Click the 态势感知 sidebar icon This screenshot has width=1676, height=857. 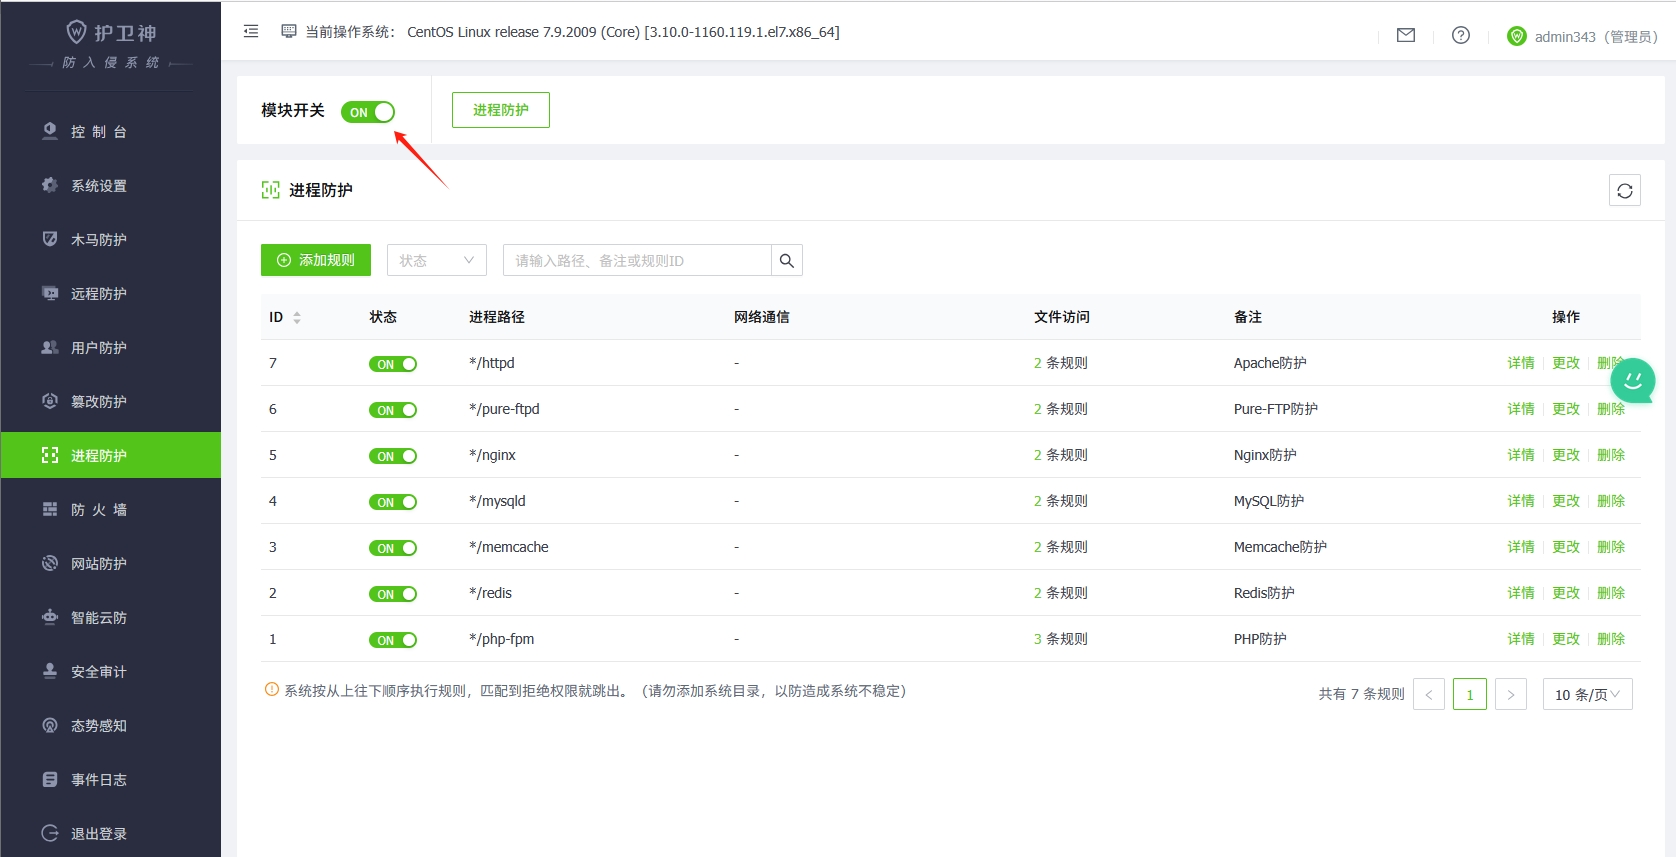[50, 725]
